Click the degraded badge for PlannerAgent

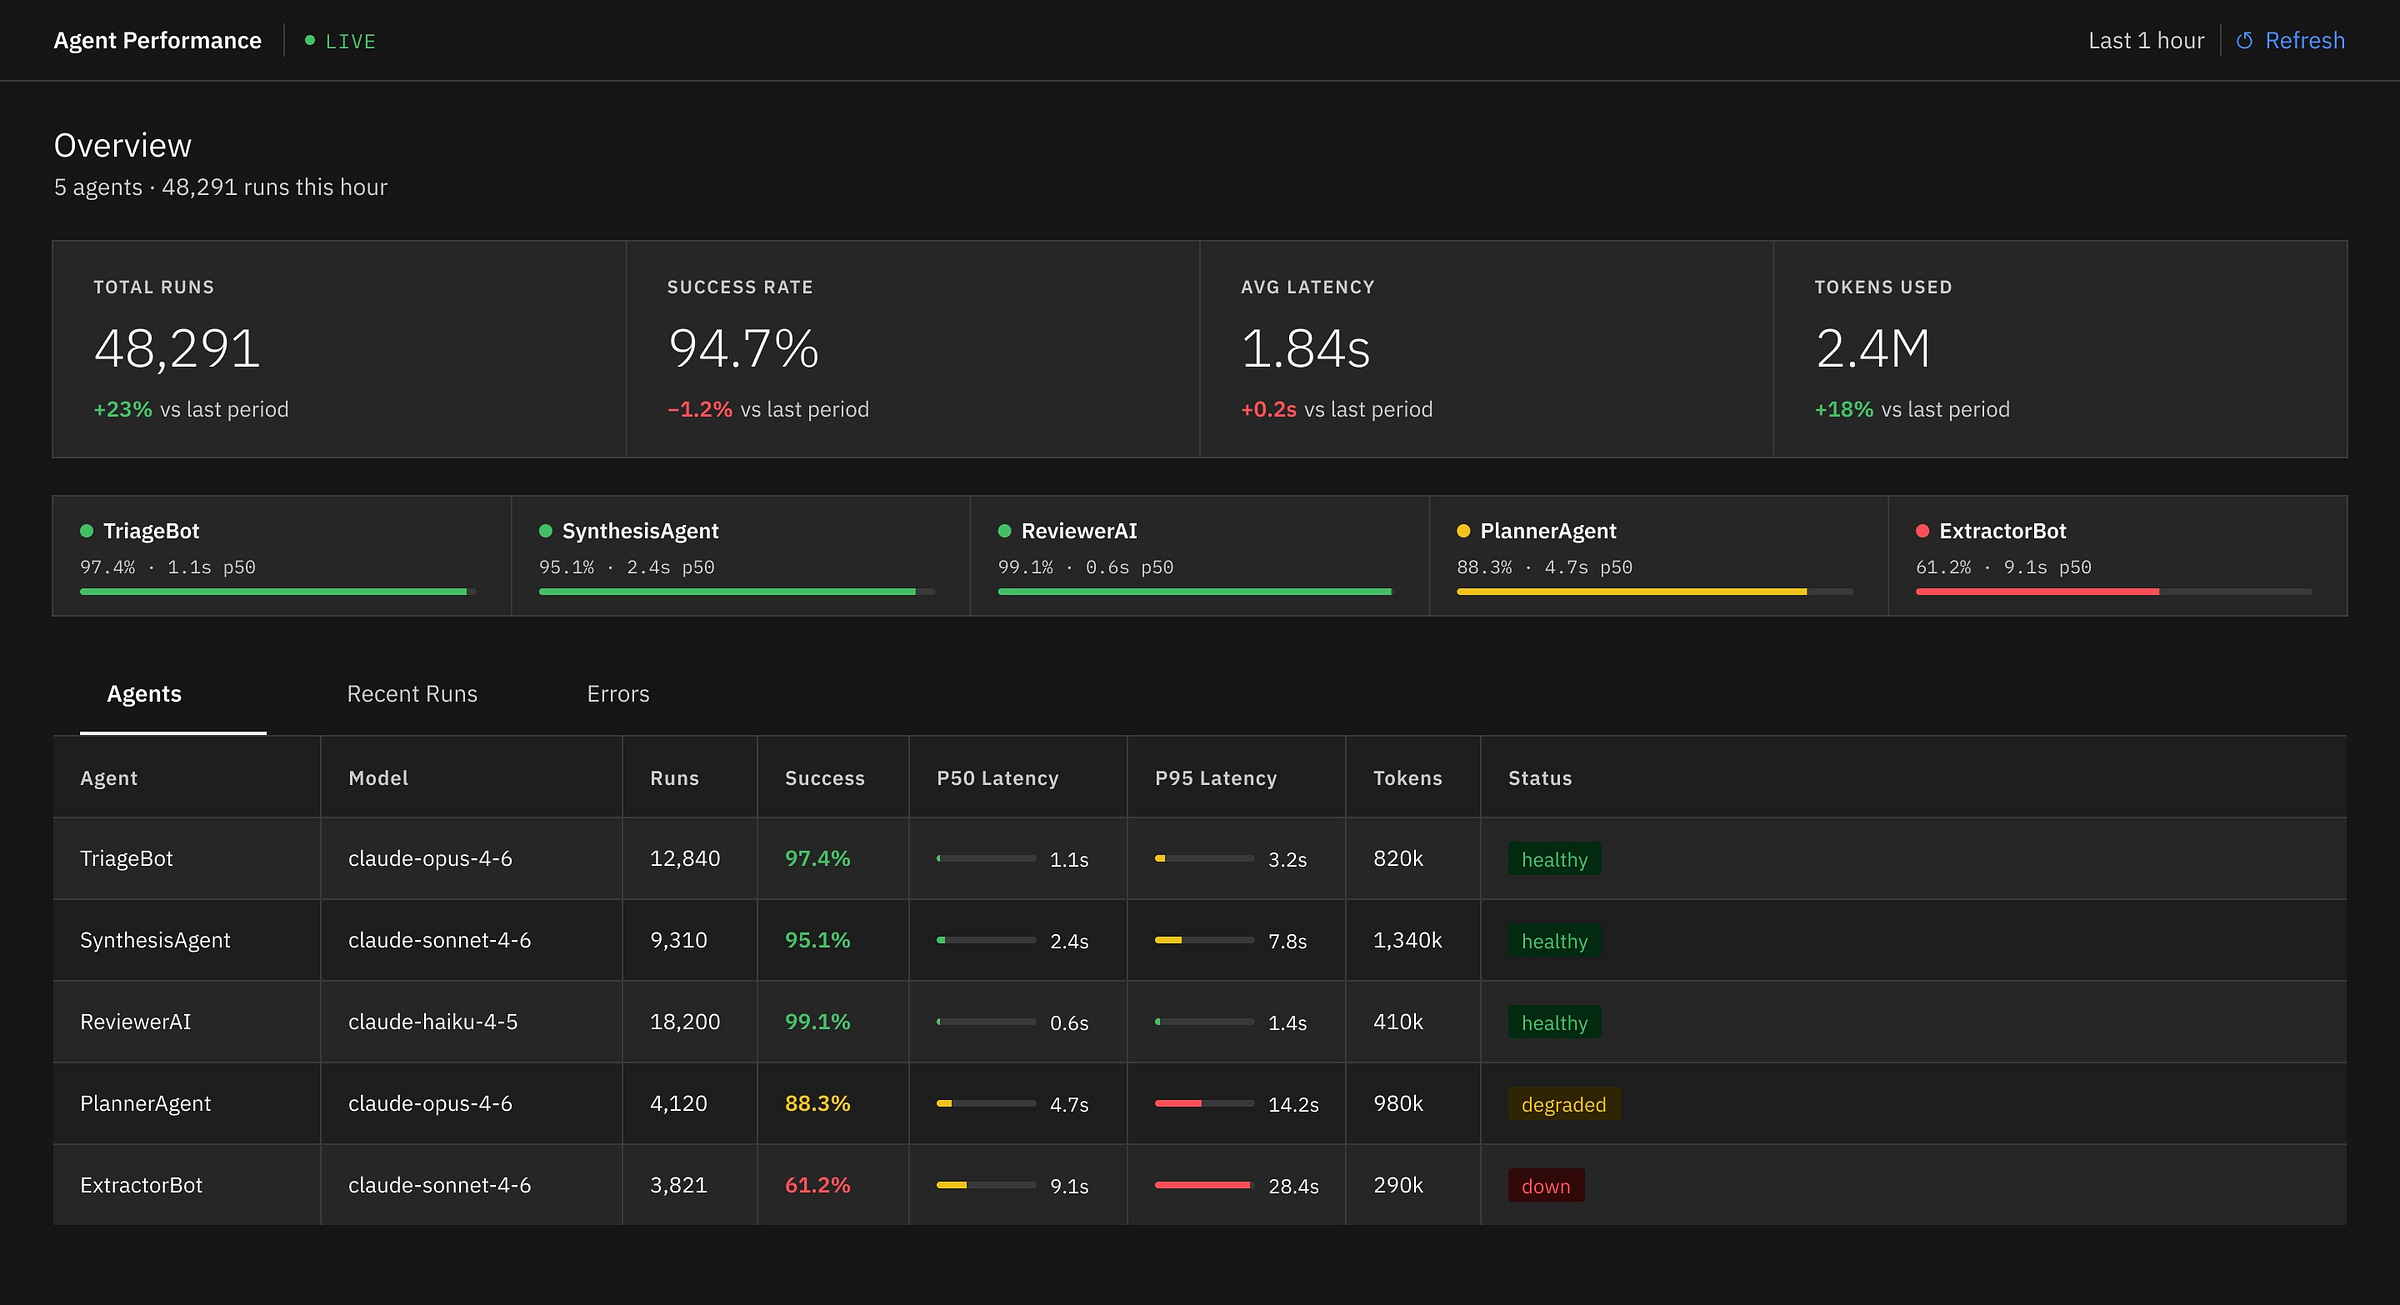click(x=1564, y=1104)
